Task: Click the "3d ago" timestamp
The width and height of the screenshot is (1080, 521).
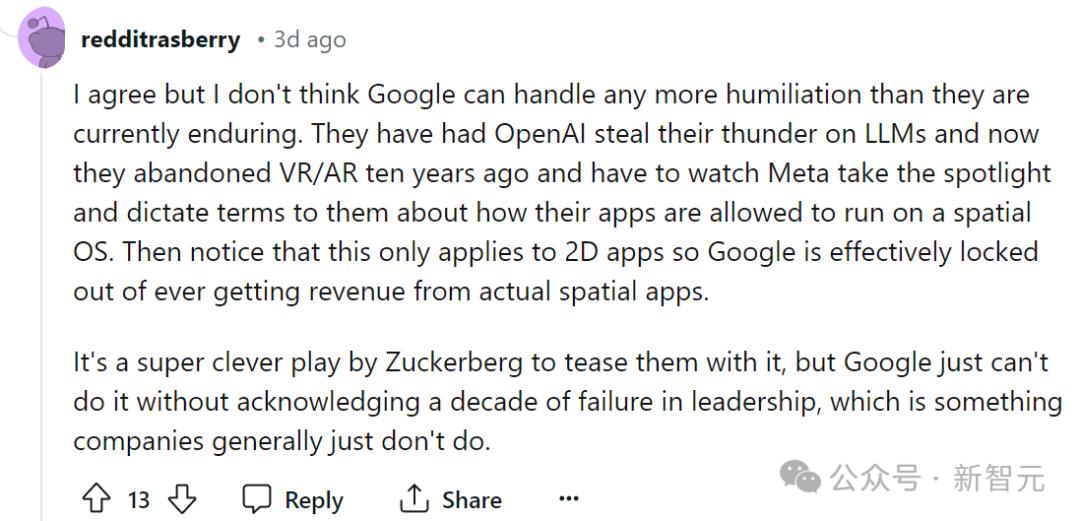Action: [310, 40]
